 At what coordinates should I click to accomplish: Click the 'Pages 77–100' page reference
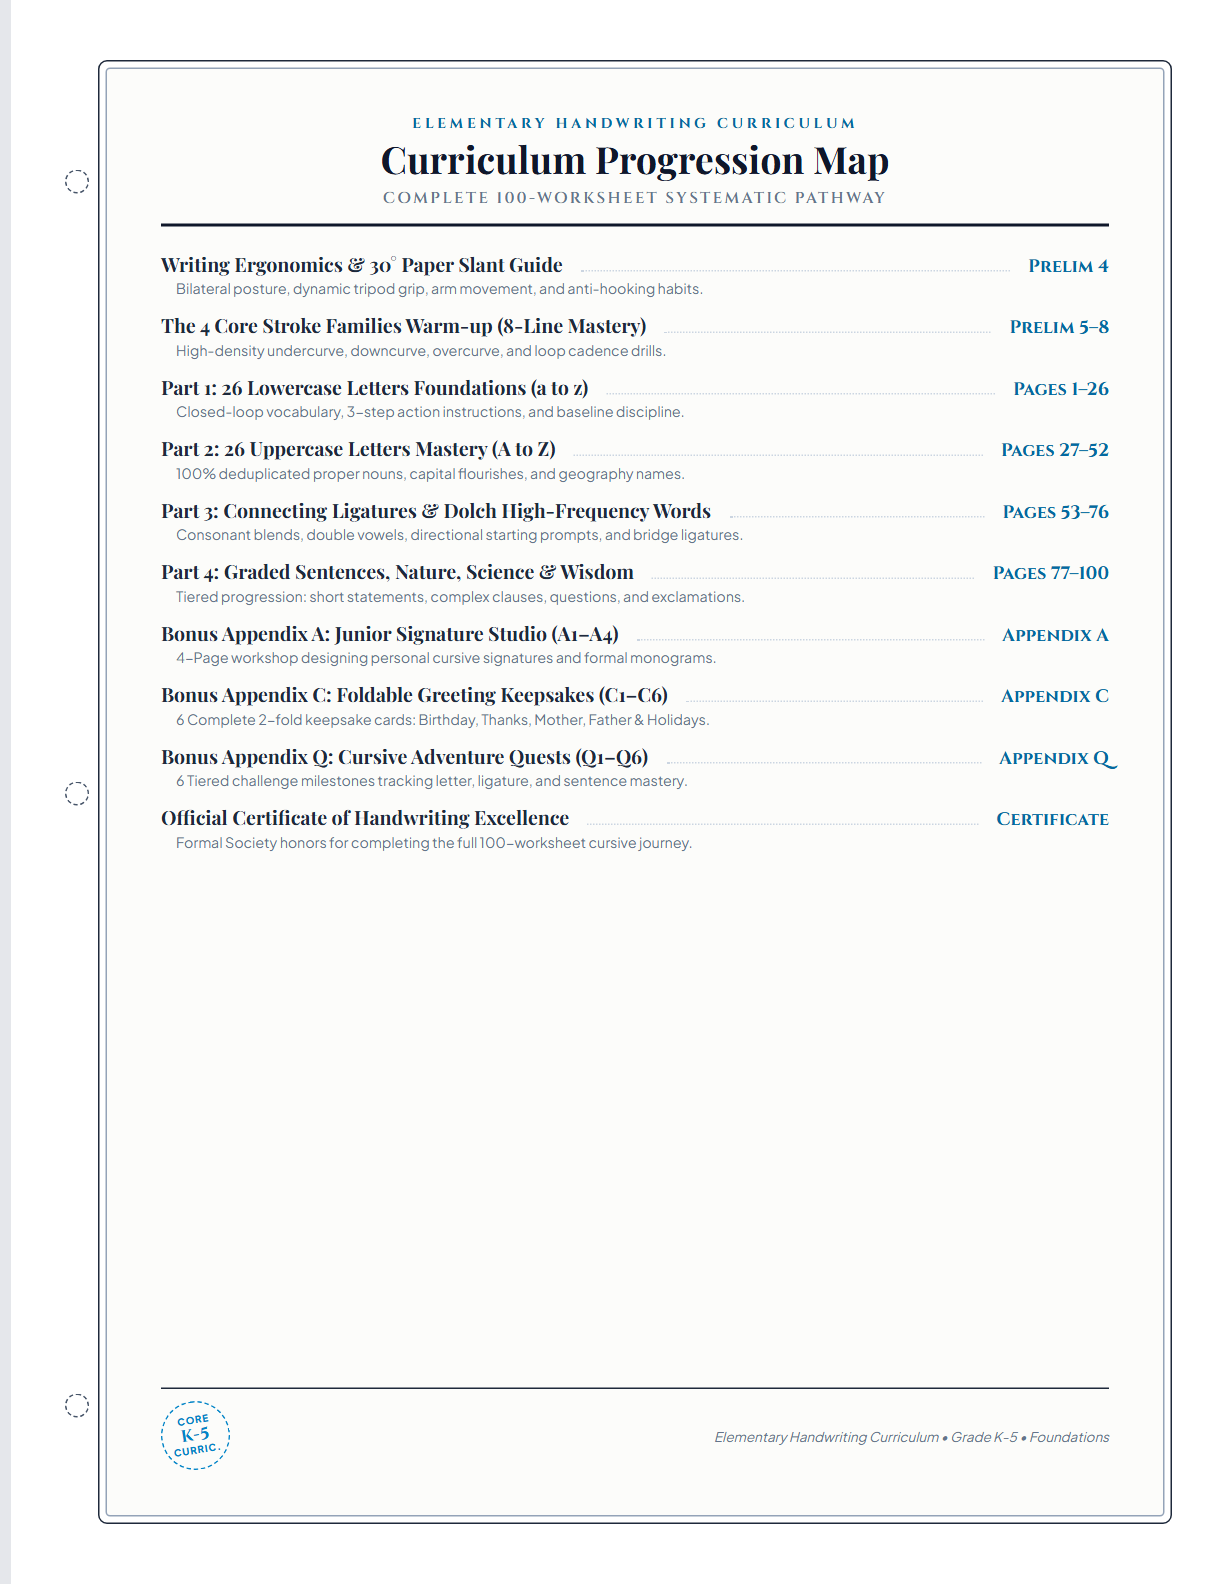point(1051,573)
